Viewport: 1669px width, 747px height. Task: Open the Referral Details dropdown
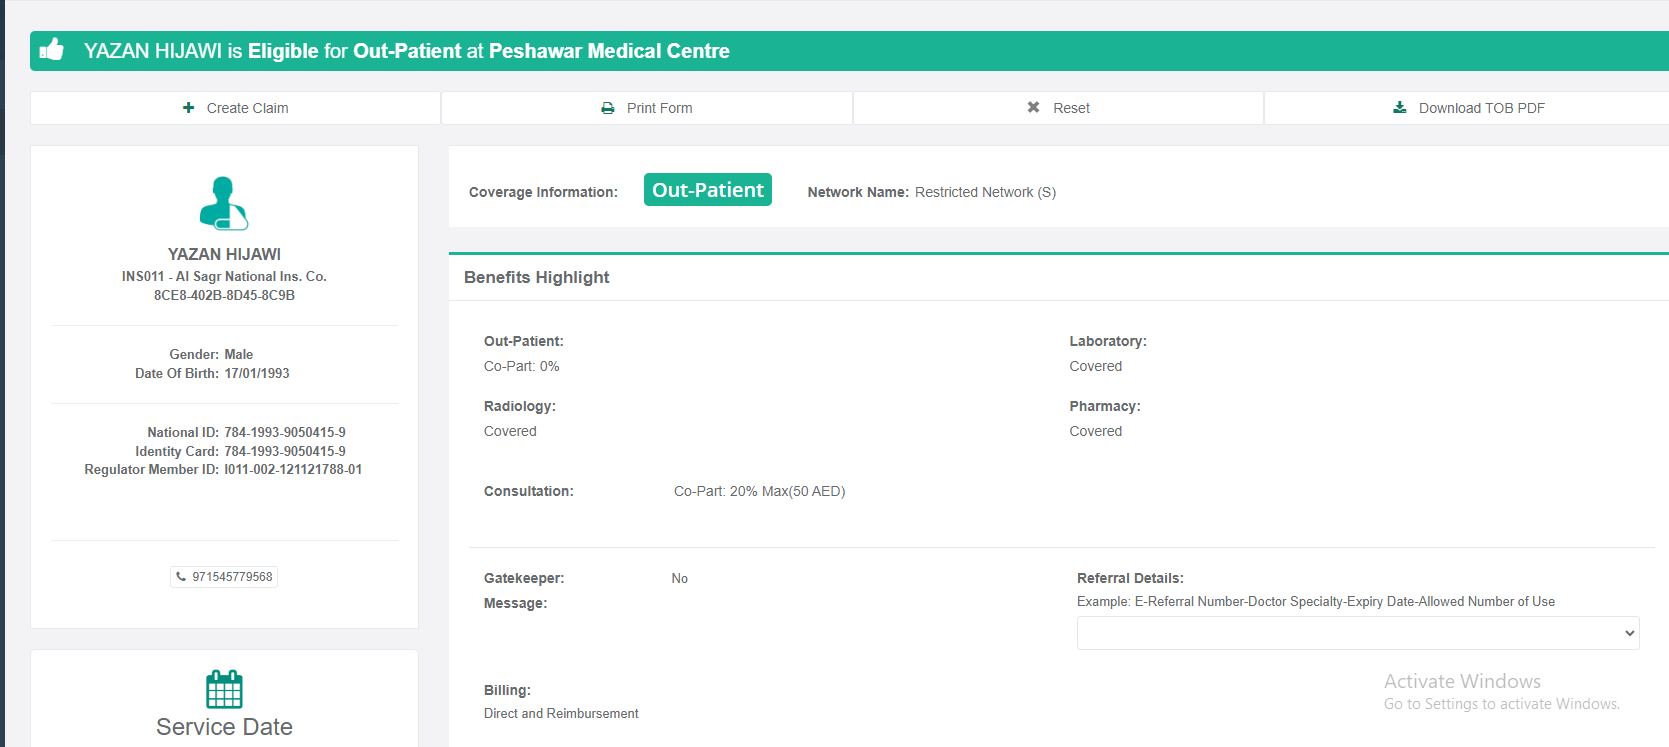[x=1357, y=633]
